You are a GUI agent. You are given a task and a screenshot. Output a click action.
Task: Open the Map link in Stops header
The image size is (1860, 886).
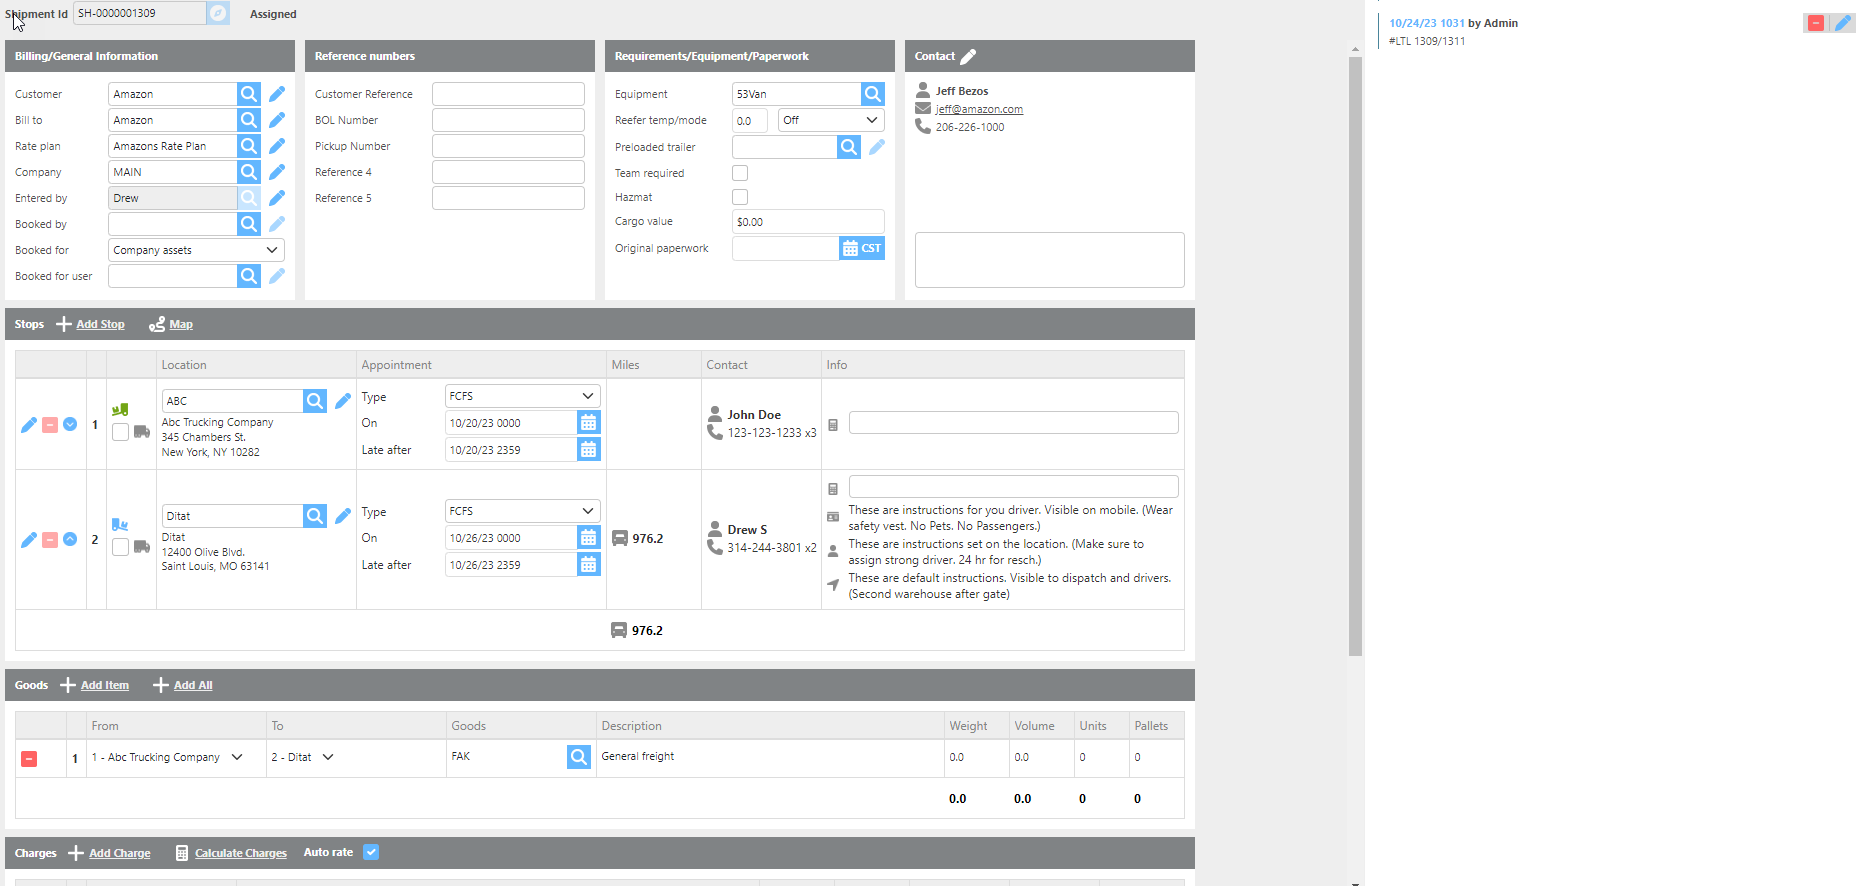tap(181, 324)
